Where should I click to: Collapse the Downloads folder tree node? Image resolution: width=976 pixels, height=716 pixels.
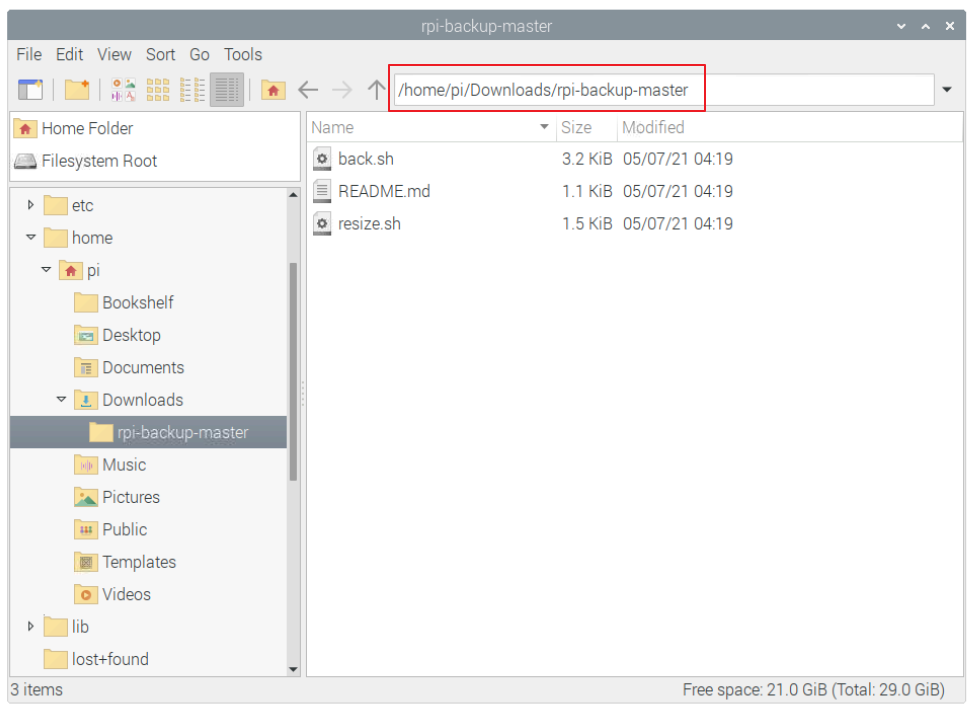coord(61,400)
